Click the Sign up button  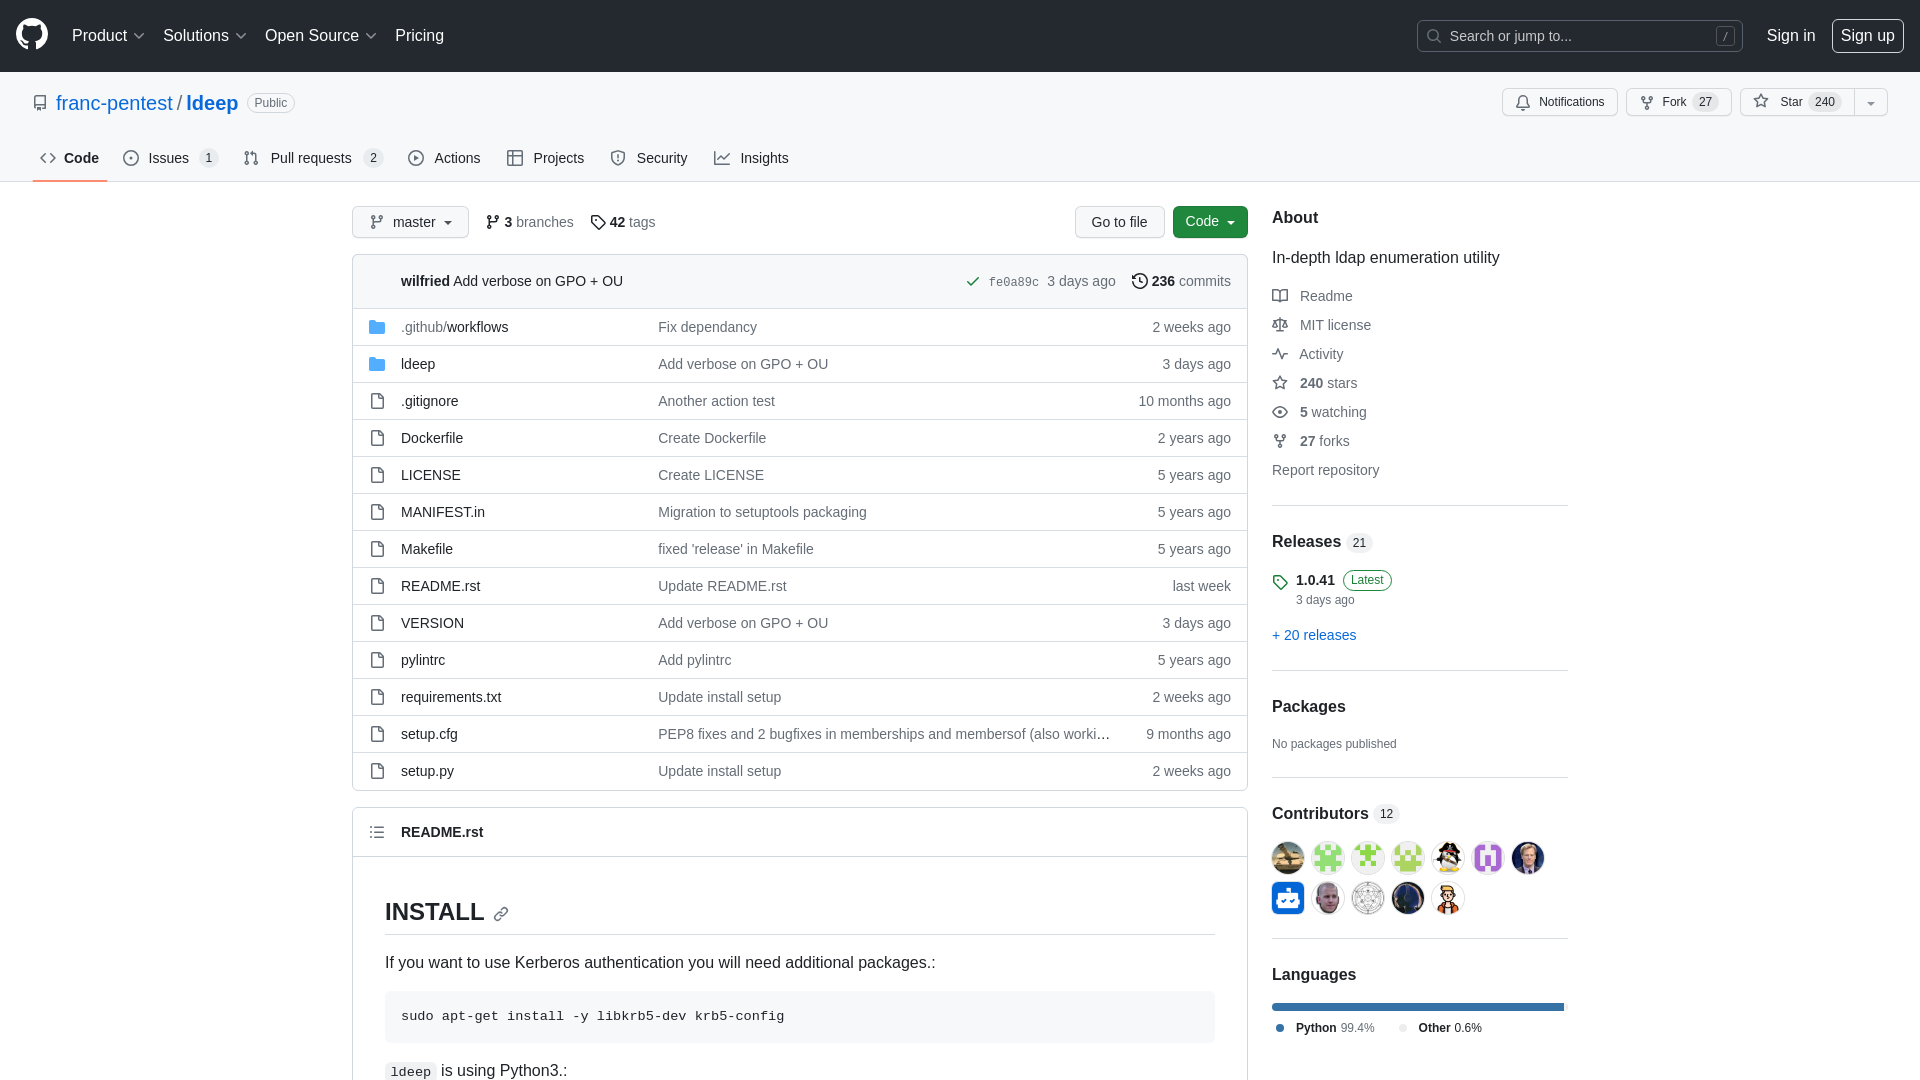coord(1868,36)
